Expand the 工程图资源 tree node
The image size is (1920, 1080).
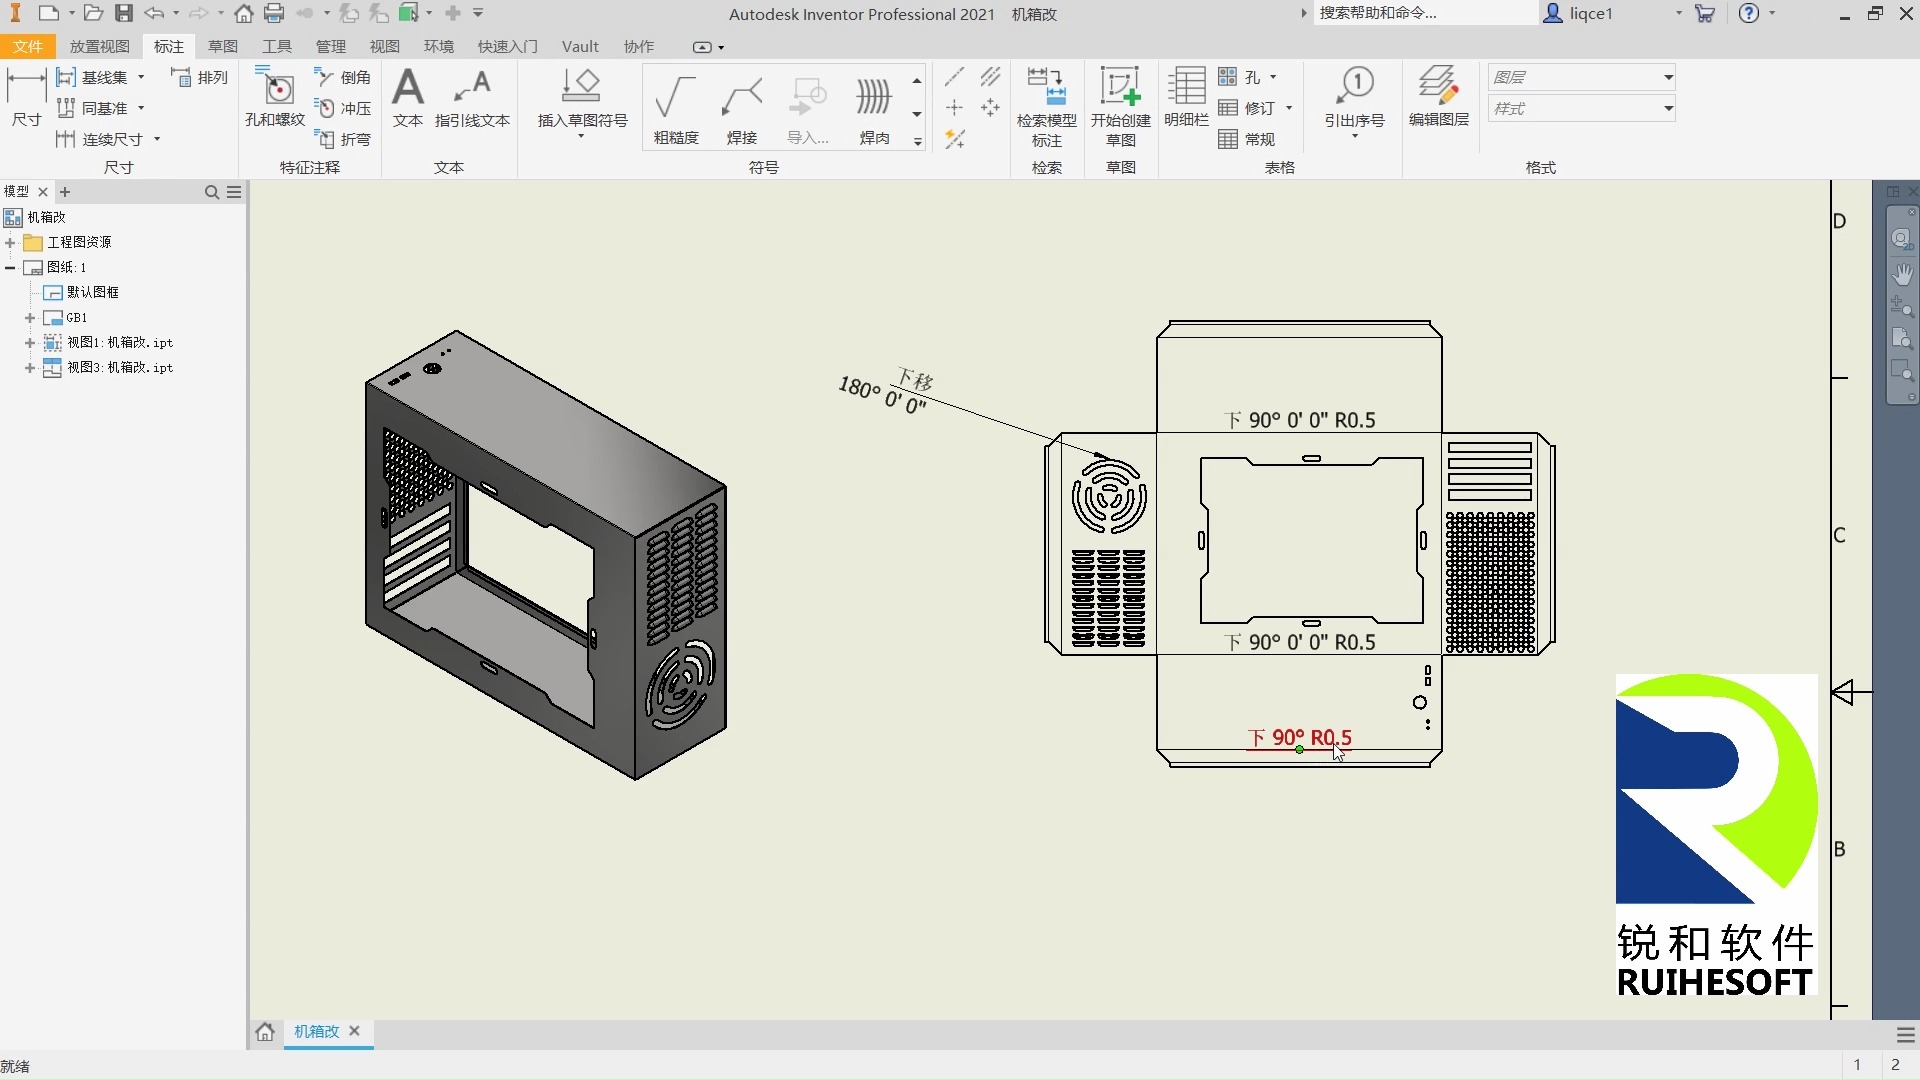pyautogui.click(x=10, y=243)
